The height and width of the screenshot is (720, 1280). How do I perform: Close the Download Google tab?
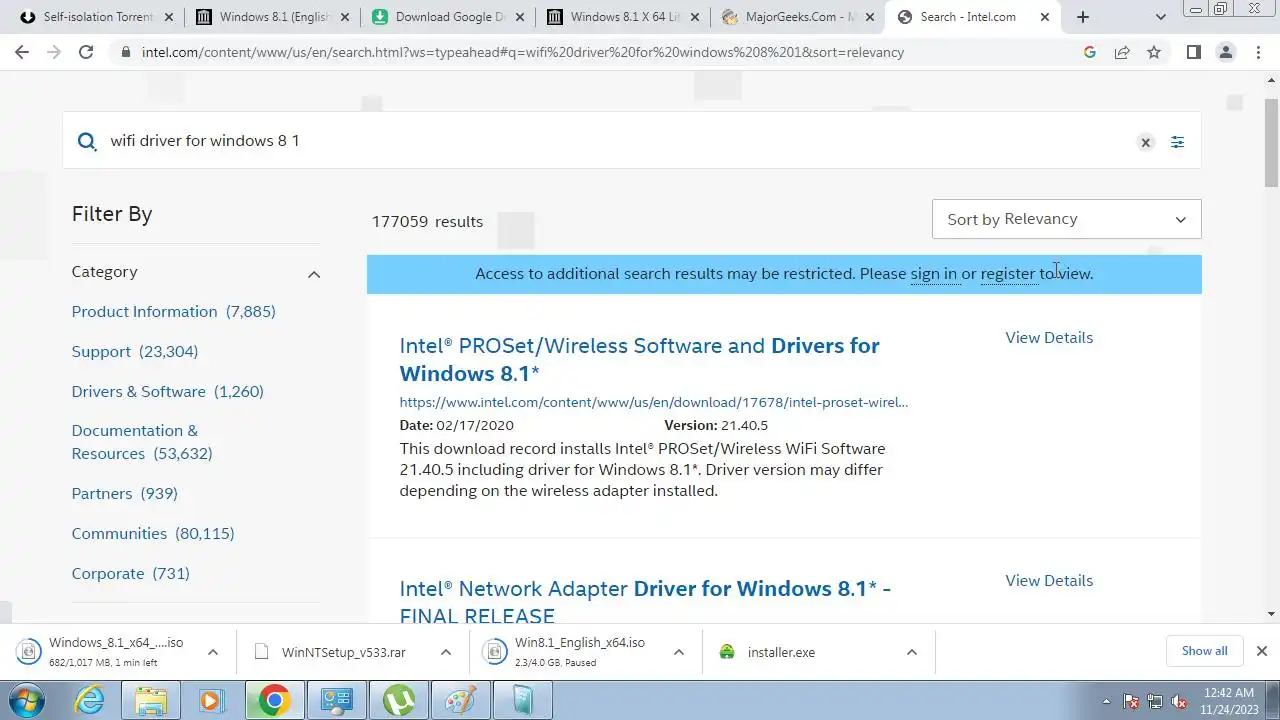coord(520,17)
